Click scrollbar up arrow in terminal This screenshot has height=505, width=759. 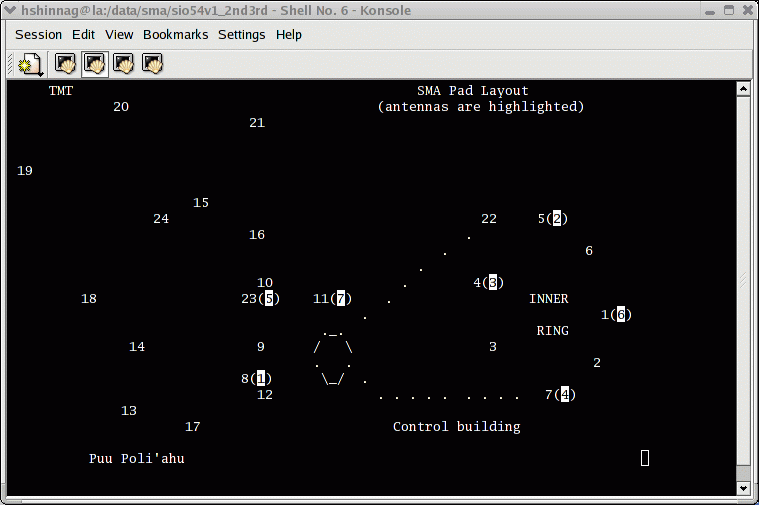tap(744, 89)
